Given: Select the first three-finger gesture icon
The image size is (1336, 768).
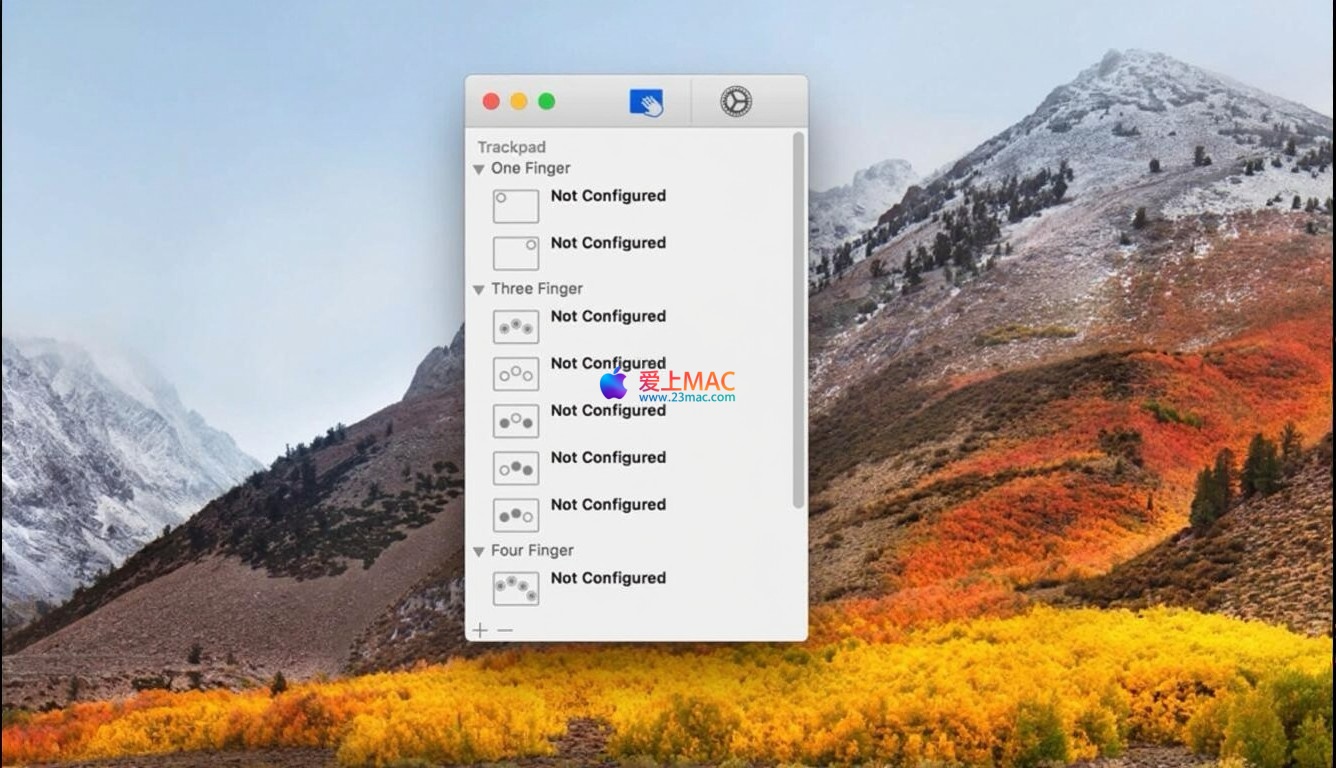Looking at the screenshot, I should click(x=516, y=327).
